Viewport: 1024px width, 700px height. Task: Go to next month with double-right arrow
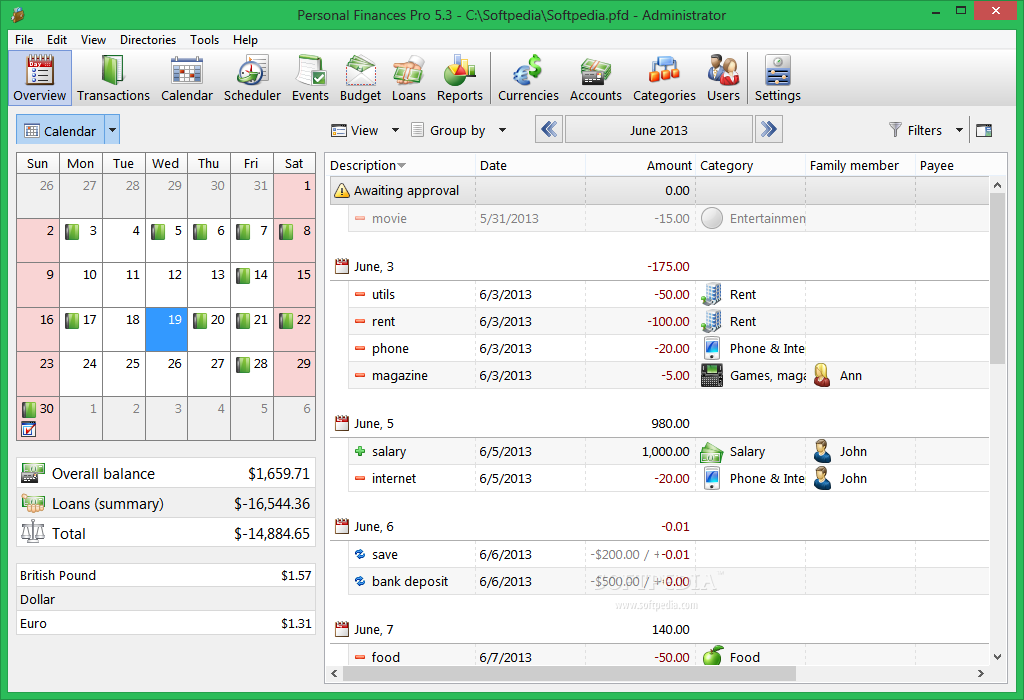coord(769,129)
